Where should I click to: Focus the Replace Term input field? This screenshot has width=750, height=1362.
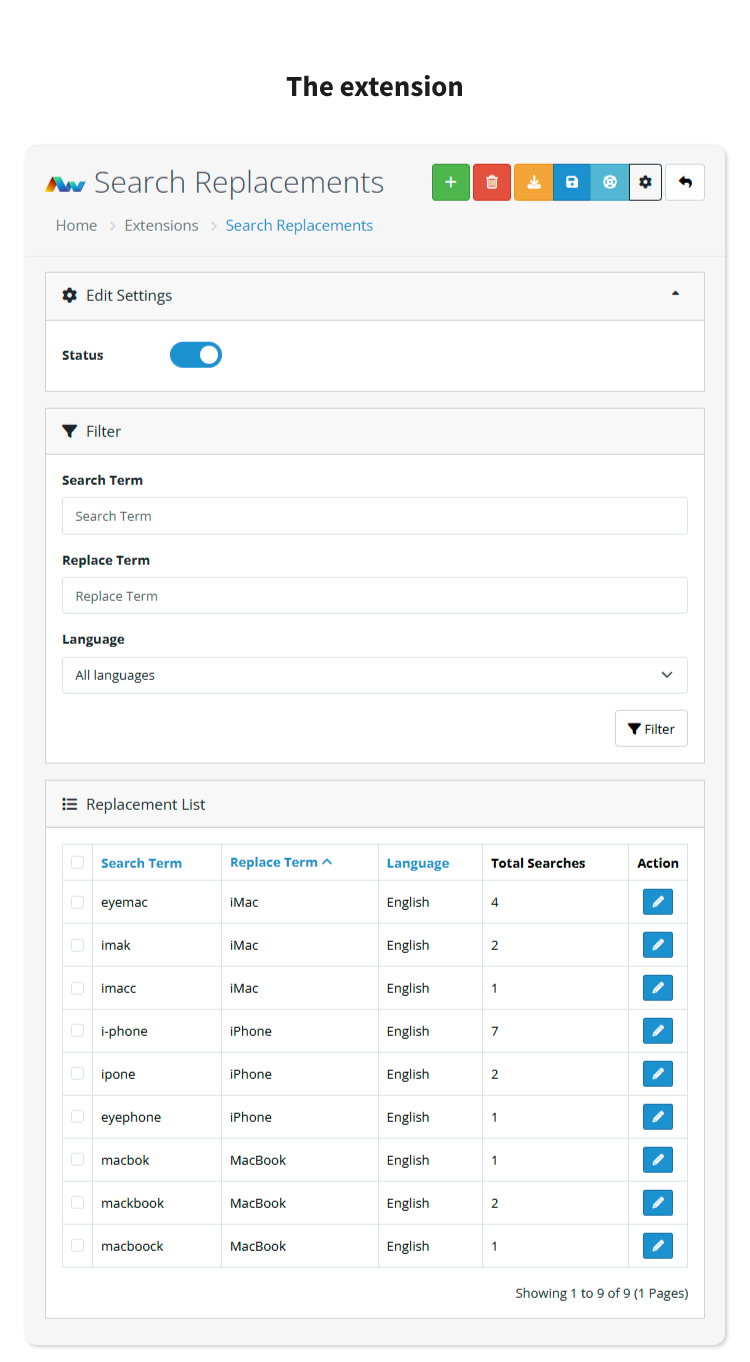[x=375, y=596]
